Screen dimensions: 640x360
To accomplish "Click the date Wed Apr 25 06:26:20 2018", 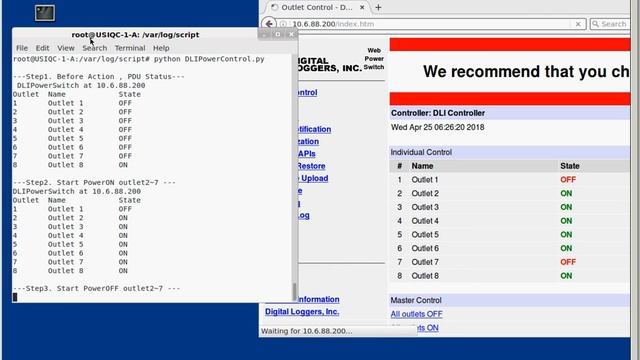I will [438, 127].
